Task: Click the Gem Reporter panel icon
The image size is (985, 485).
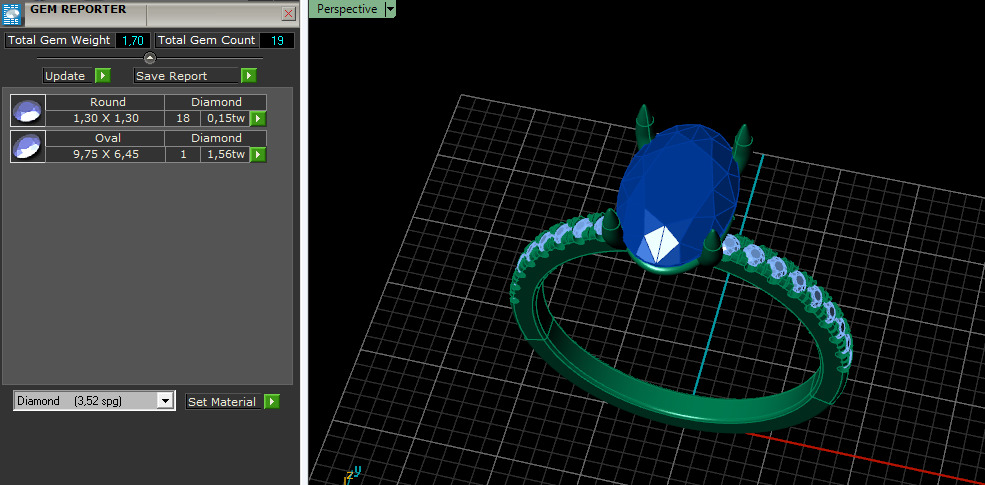Action: 12,12
